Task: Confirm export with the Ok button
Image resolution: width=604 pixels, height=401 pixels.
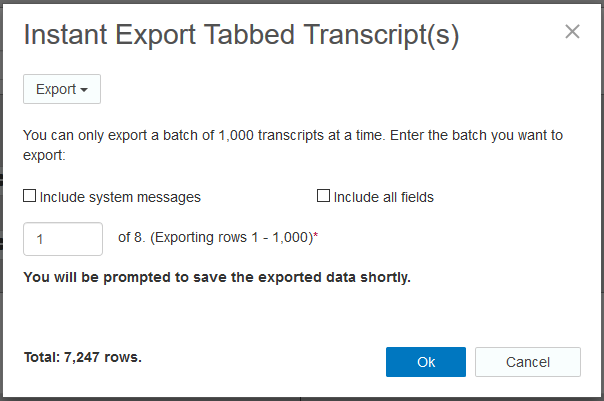Action: (x=425, y=362)
